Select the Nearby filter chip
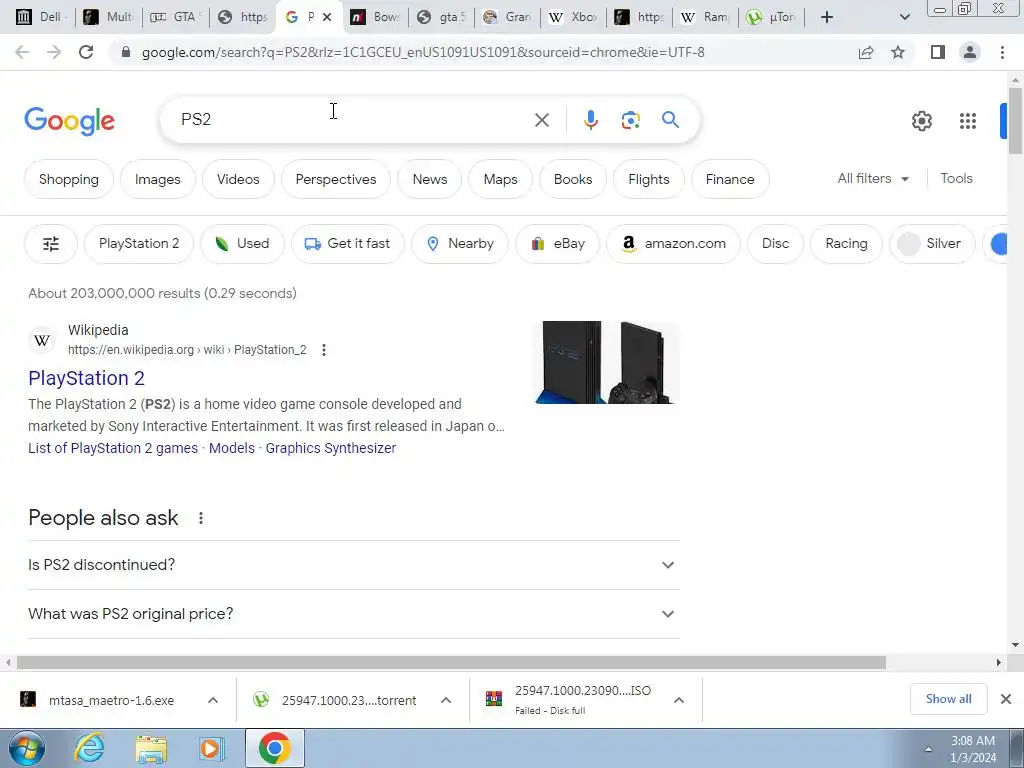 pyautogui.click(x=460, y=244)
